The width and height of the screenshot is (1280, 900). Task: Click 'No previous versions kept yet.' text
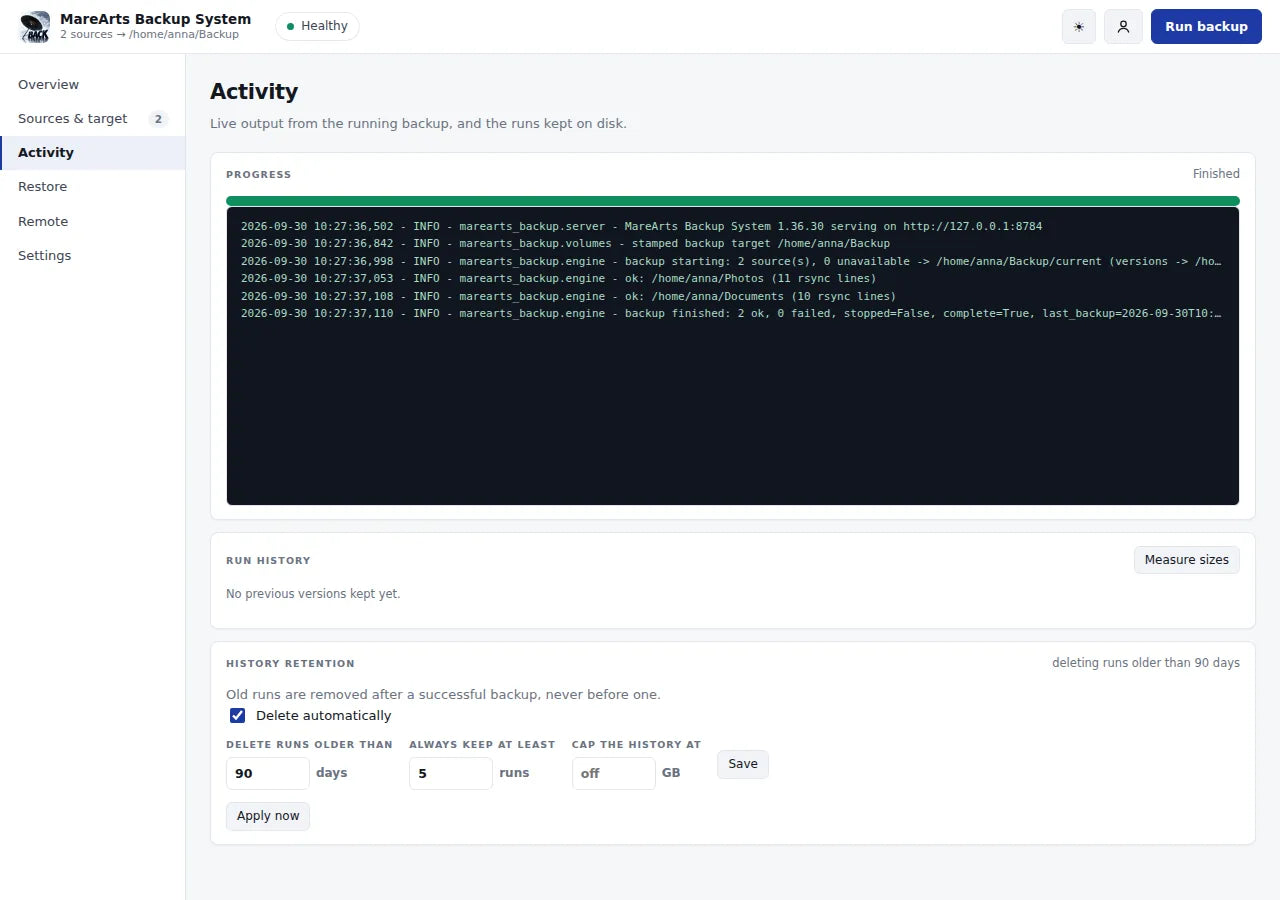(313, 594)
